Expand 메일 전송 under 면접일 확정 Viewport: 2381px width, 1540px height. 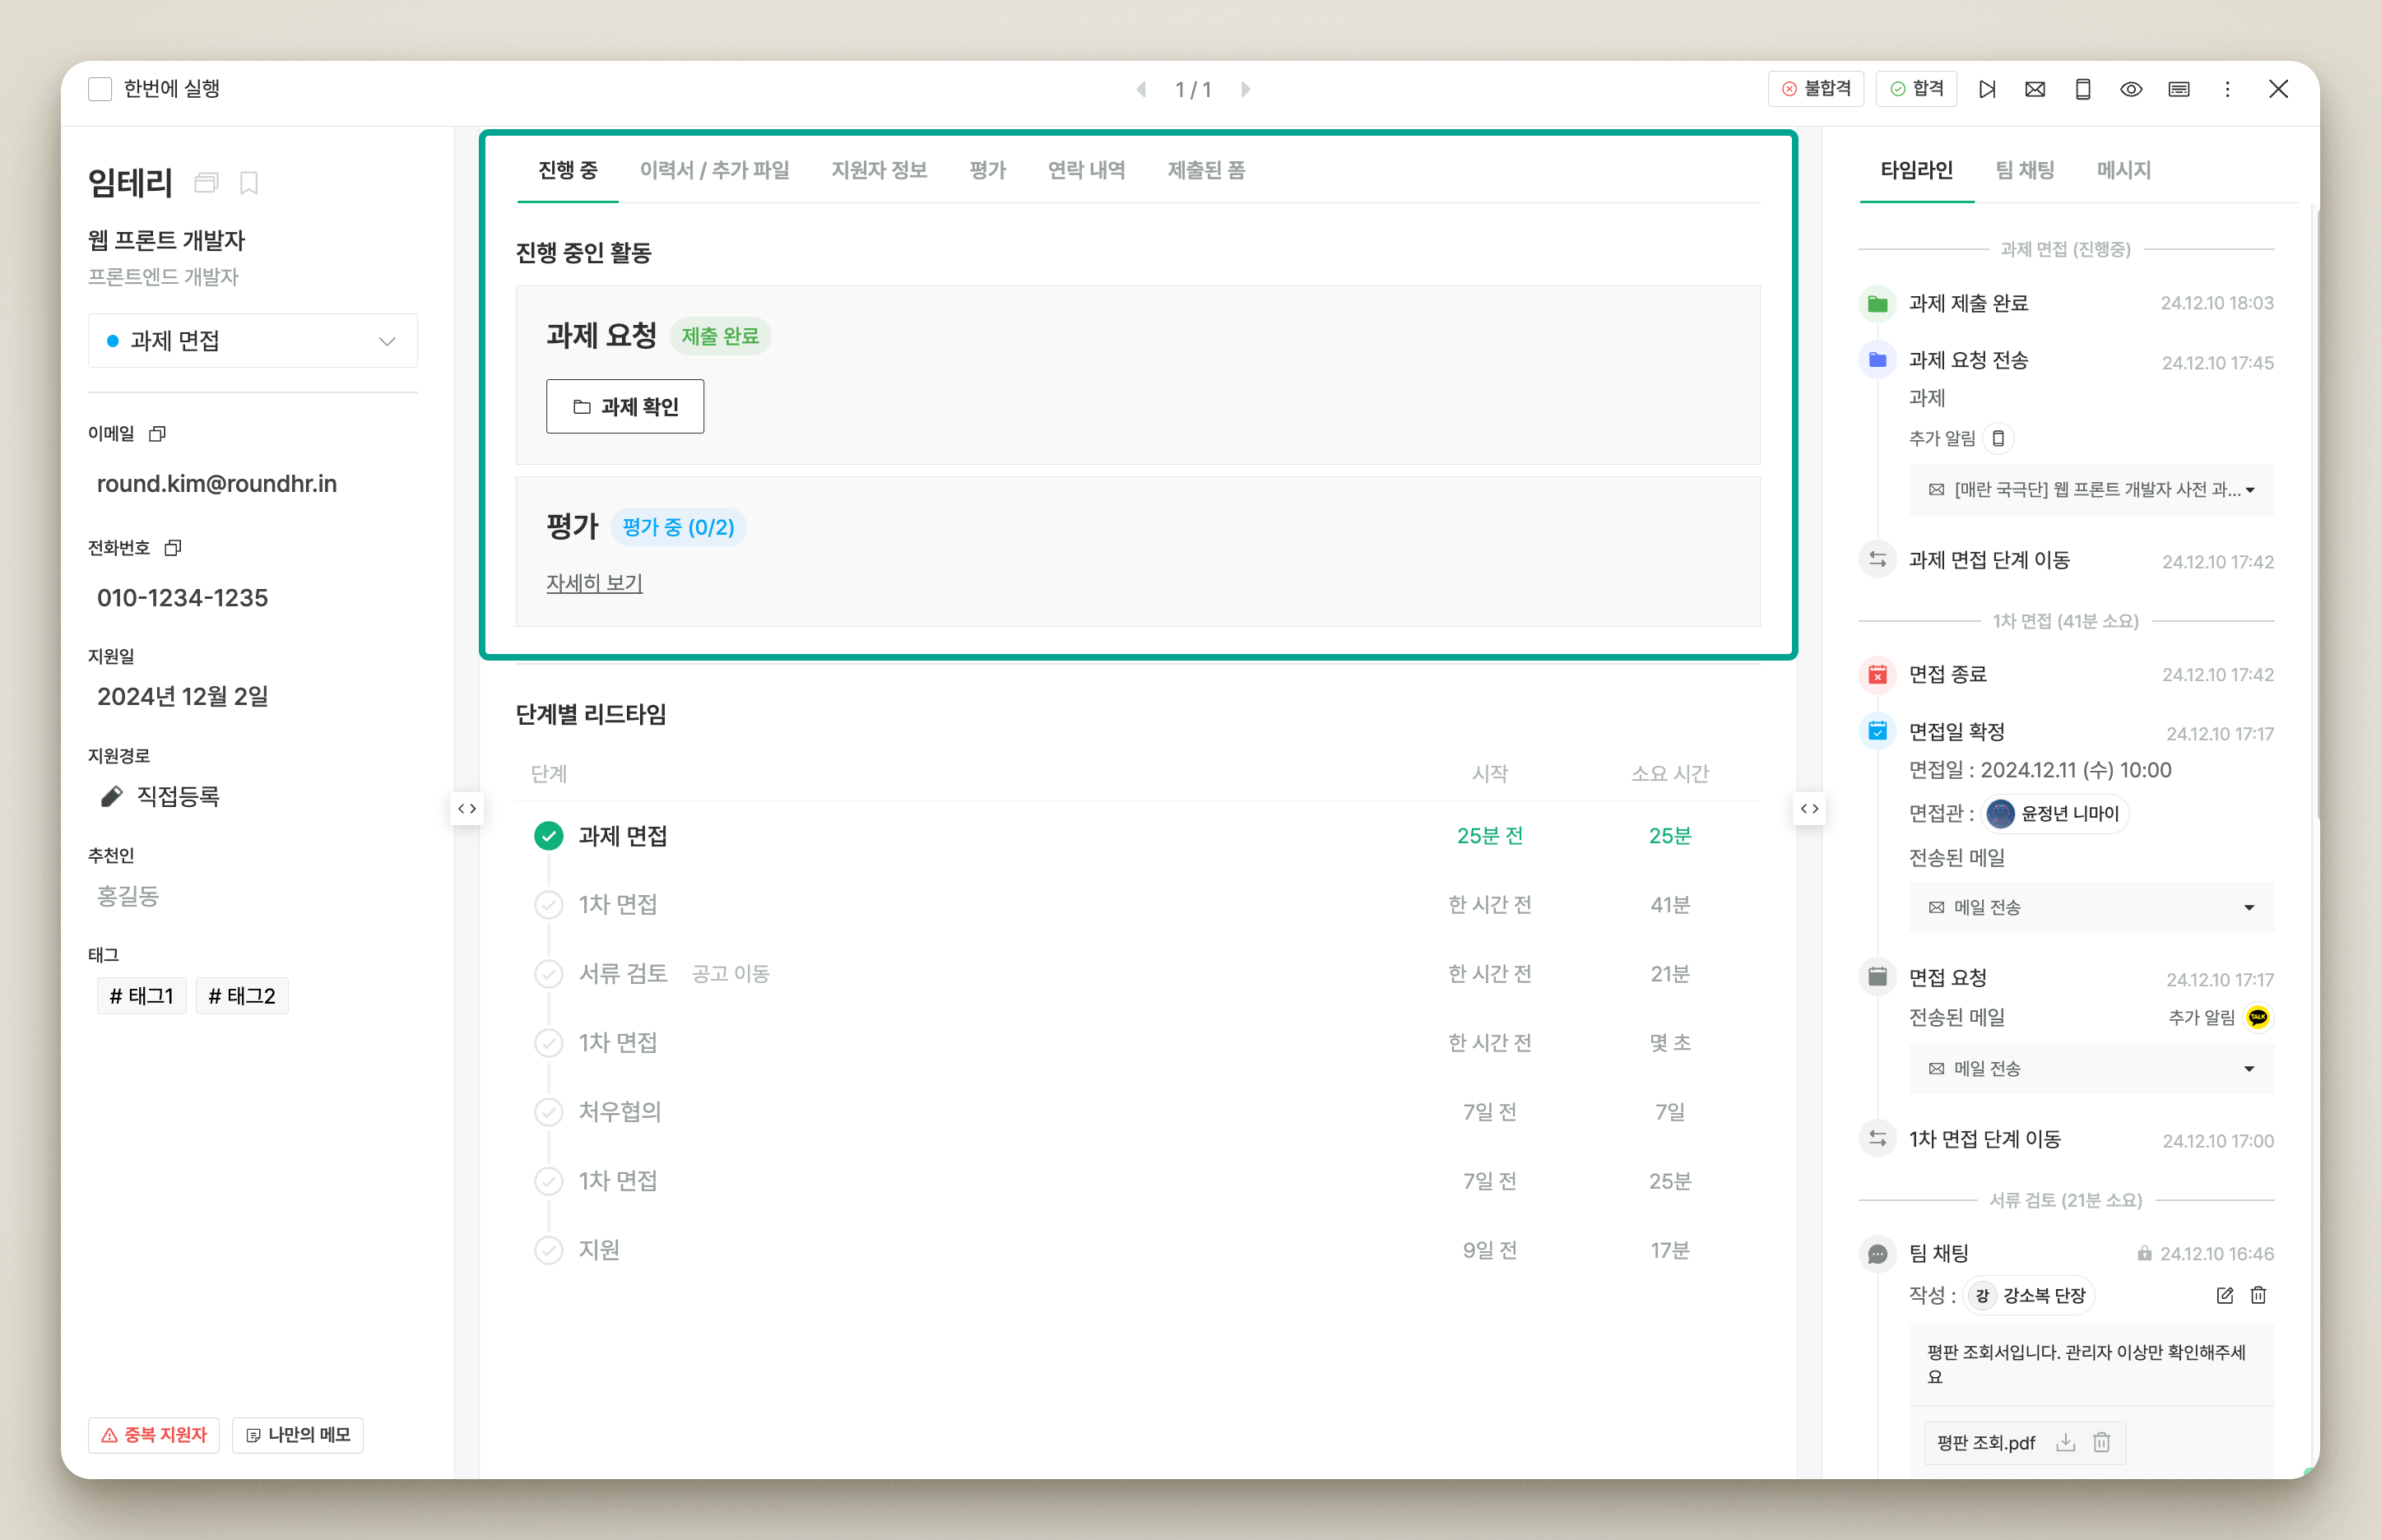click(2091, 907)
